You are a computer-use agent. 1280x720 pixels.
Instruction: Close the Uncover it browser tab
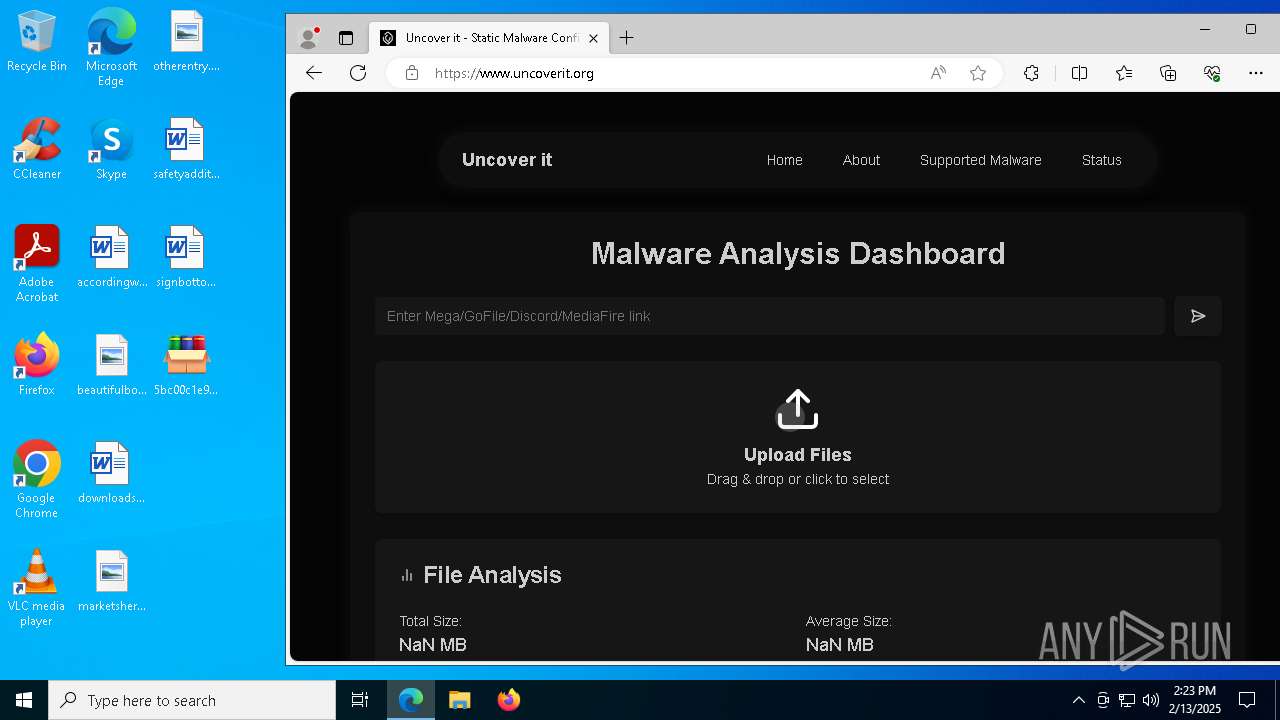click(593, 38)
